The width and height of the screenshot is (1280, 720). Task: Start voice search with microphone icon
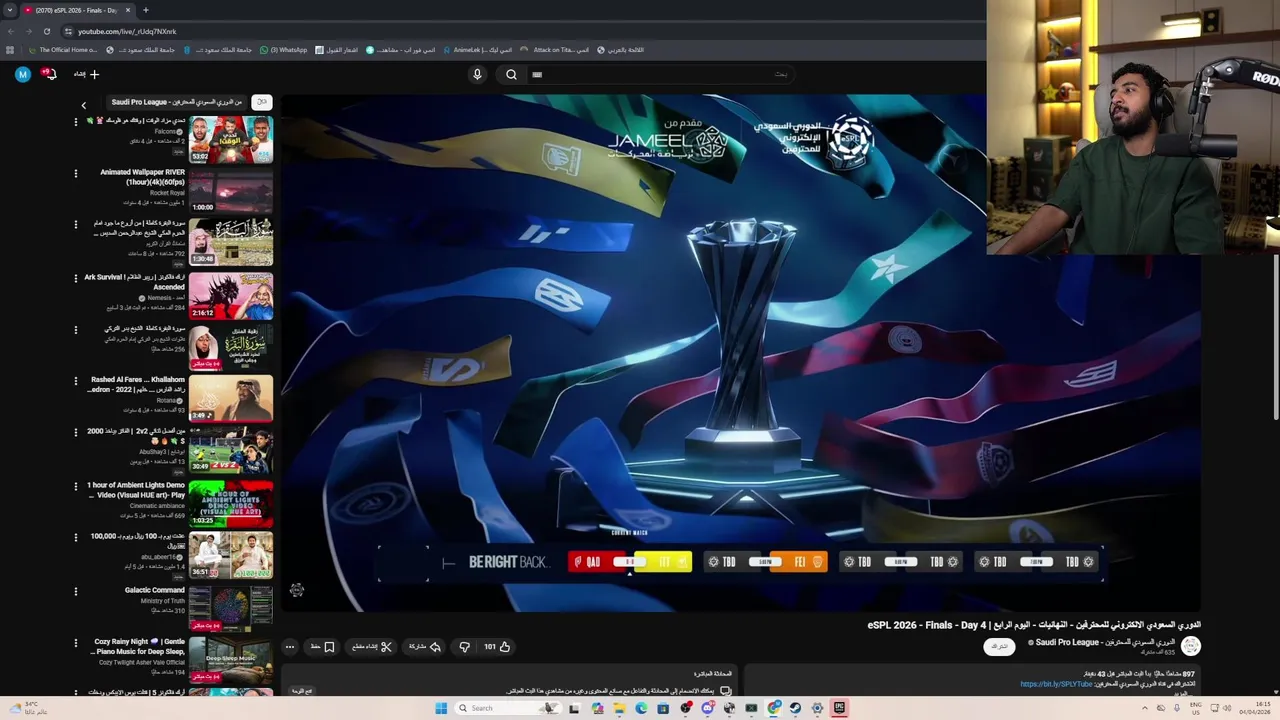(477, 74)
